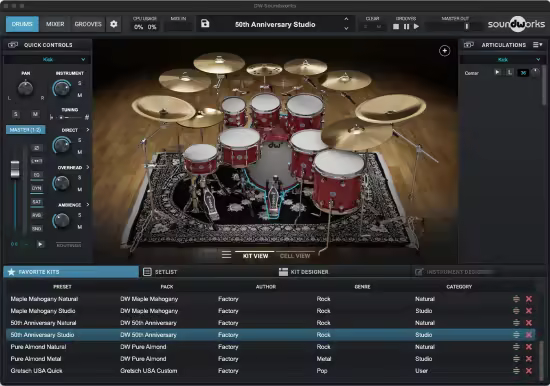Toggle the RVB module on master strip
This screenshot has width=550, height=386.
pyautogui.click(x=36, y=215)
